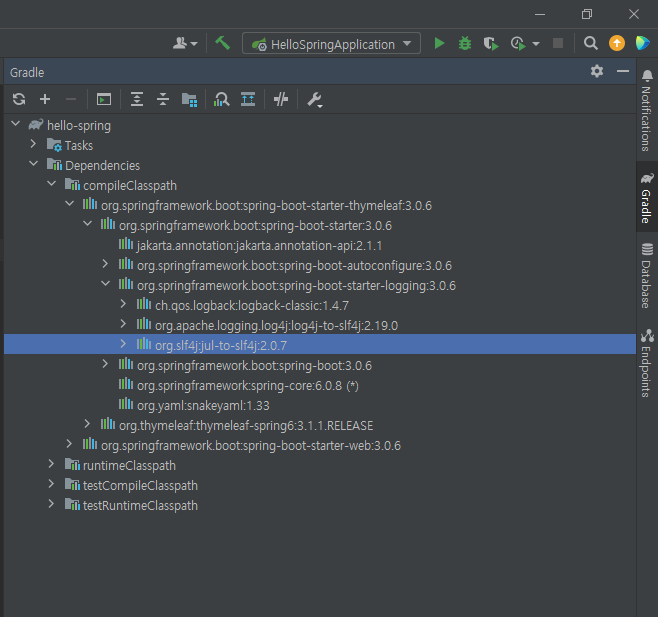658x617 pixels.
Task: Expand the Tasks node
Action: [34, 144]
